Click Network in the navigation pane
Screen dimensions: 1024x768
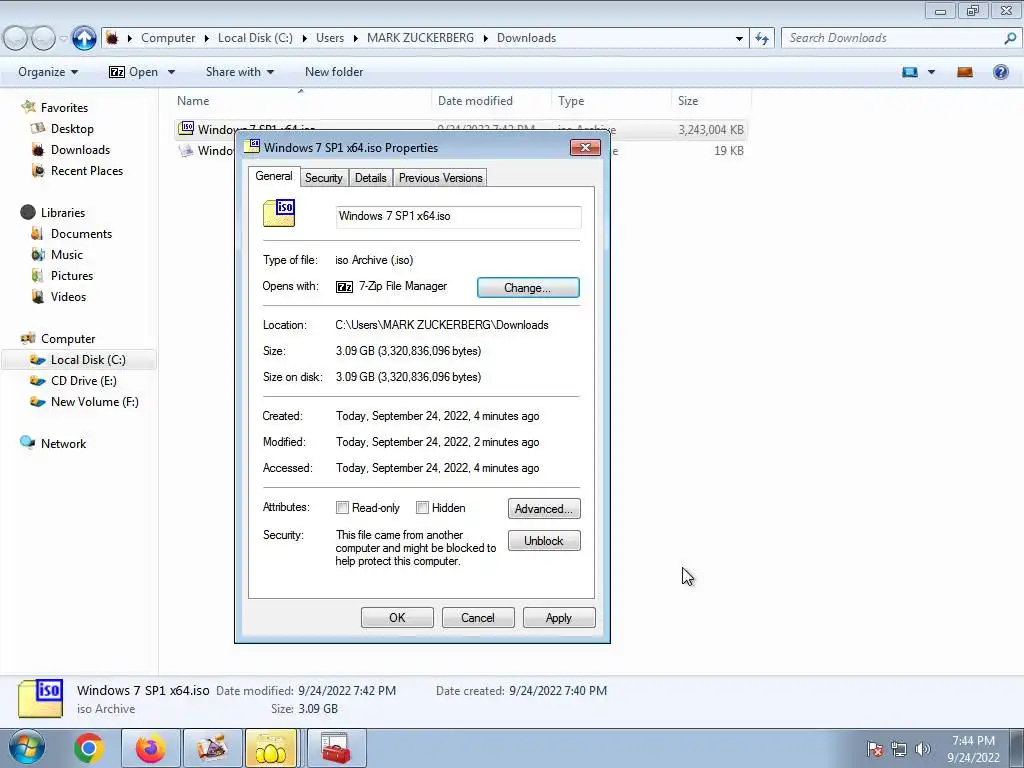click(x=63, y=443)
